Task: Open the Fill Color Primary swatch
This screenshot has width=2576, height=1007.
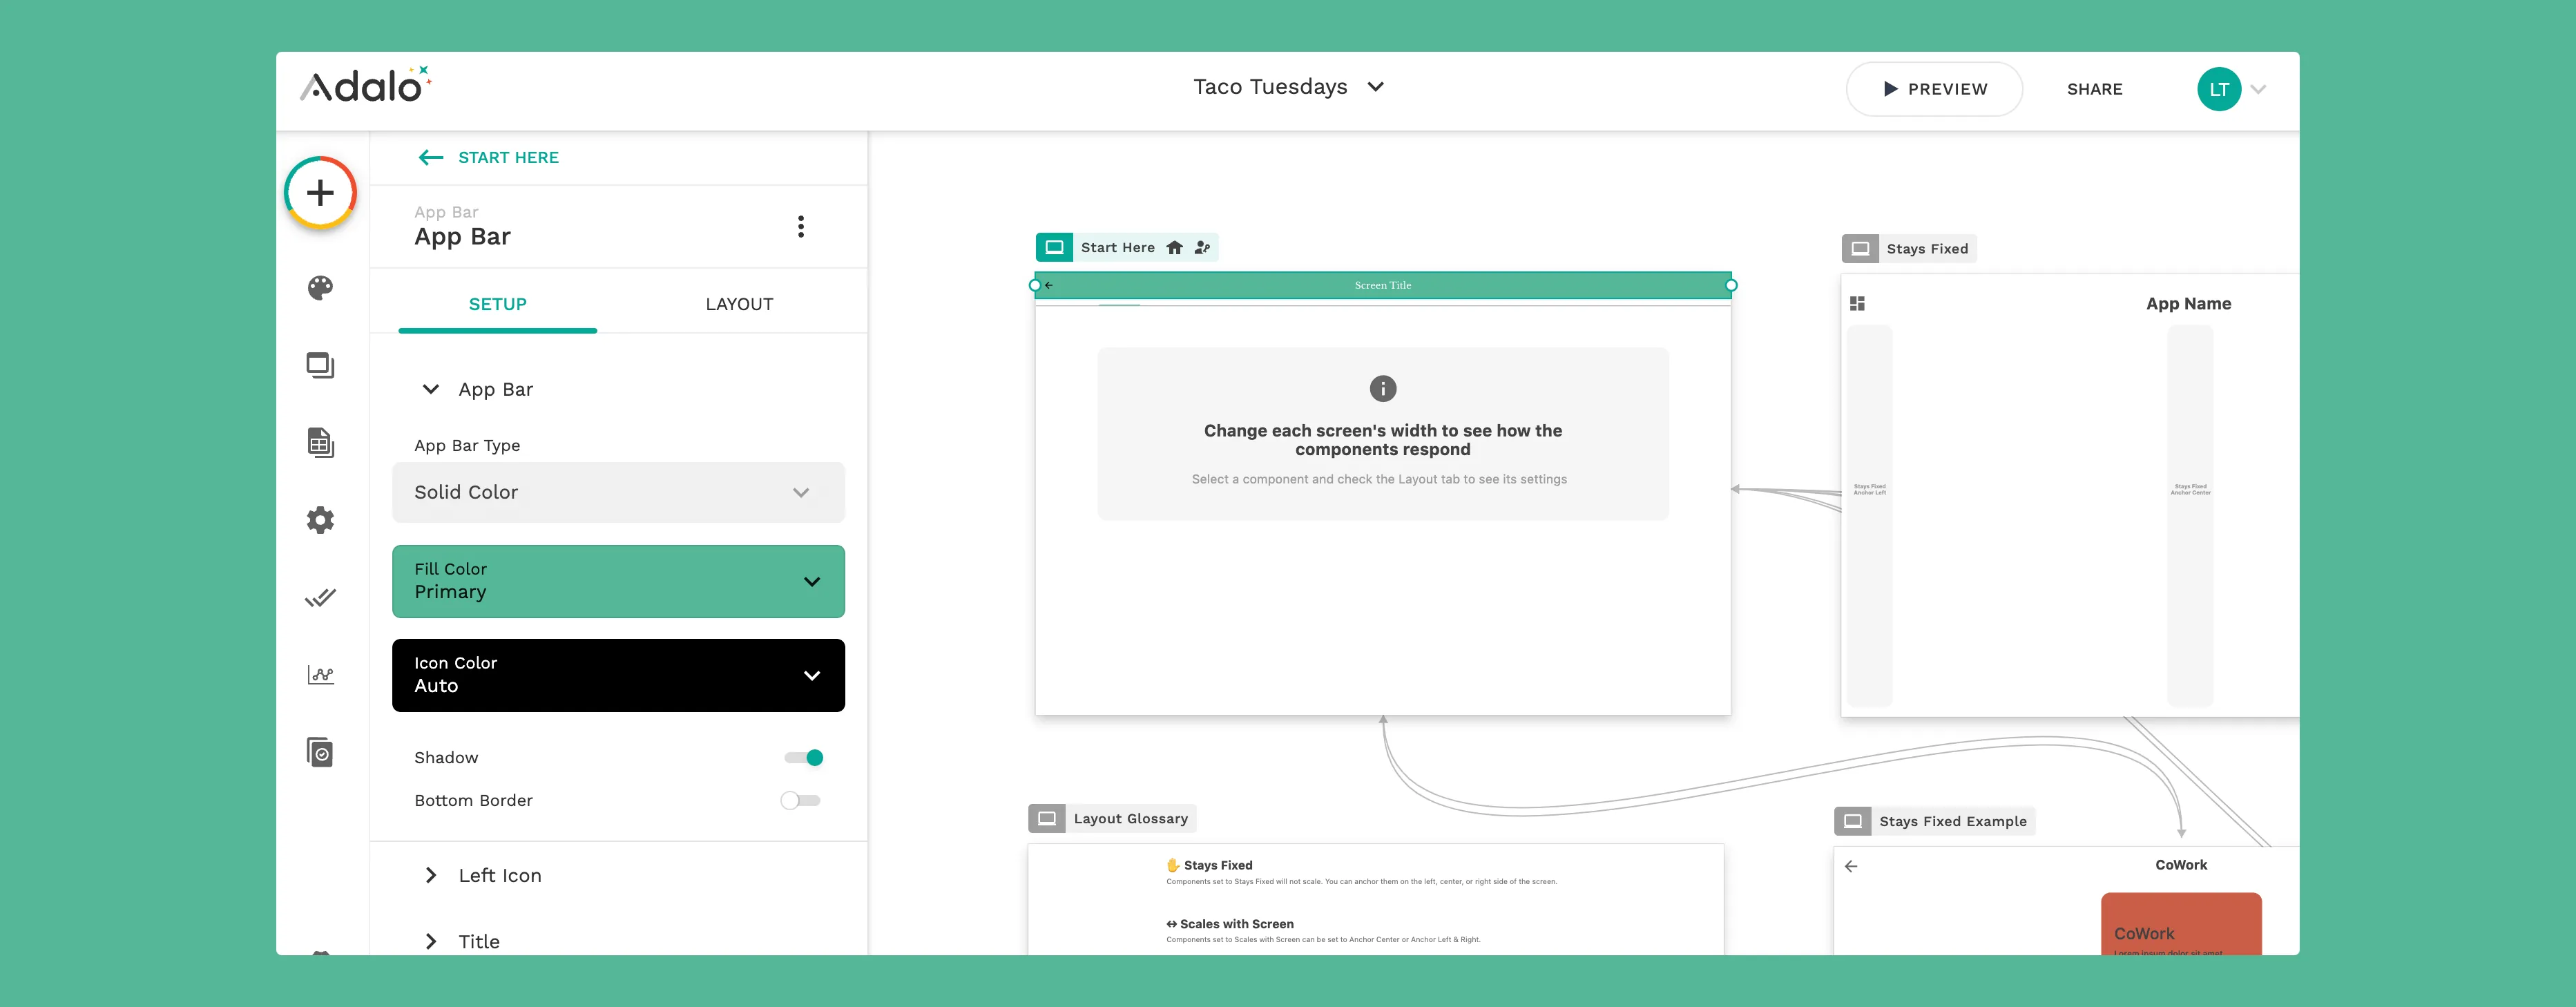Action: [618, 581]
